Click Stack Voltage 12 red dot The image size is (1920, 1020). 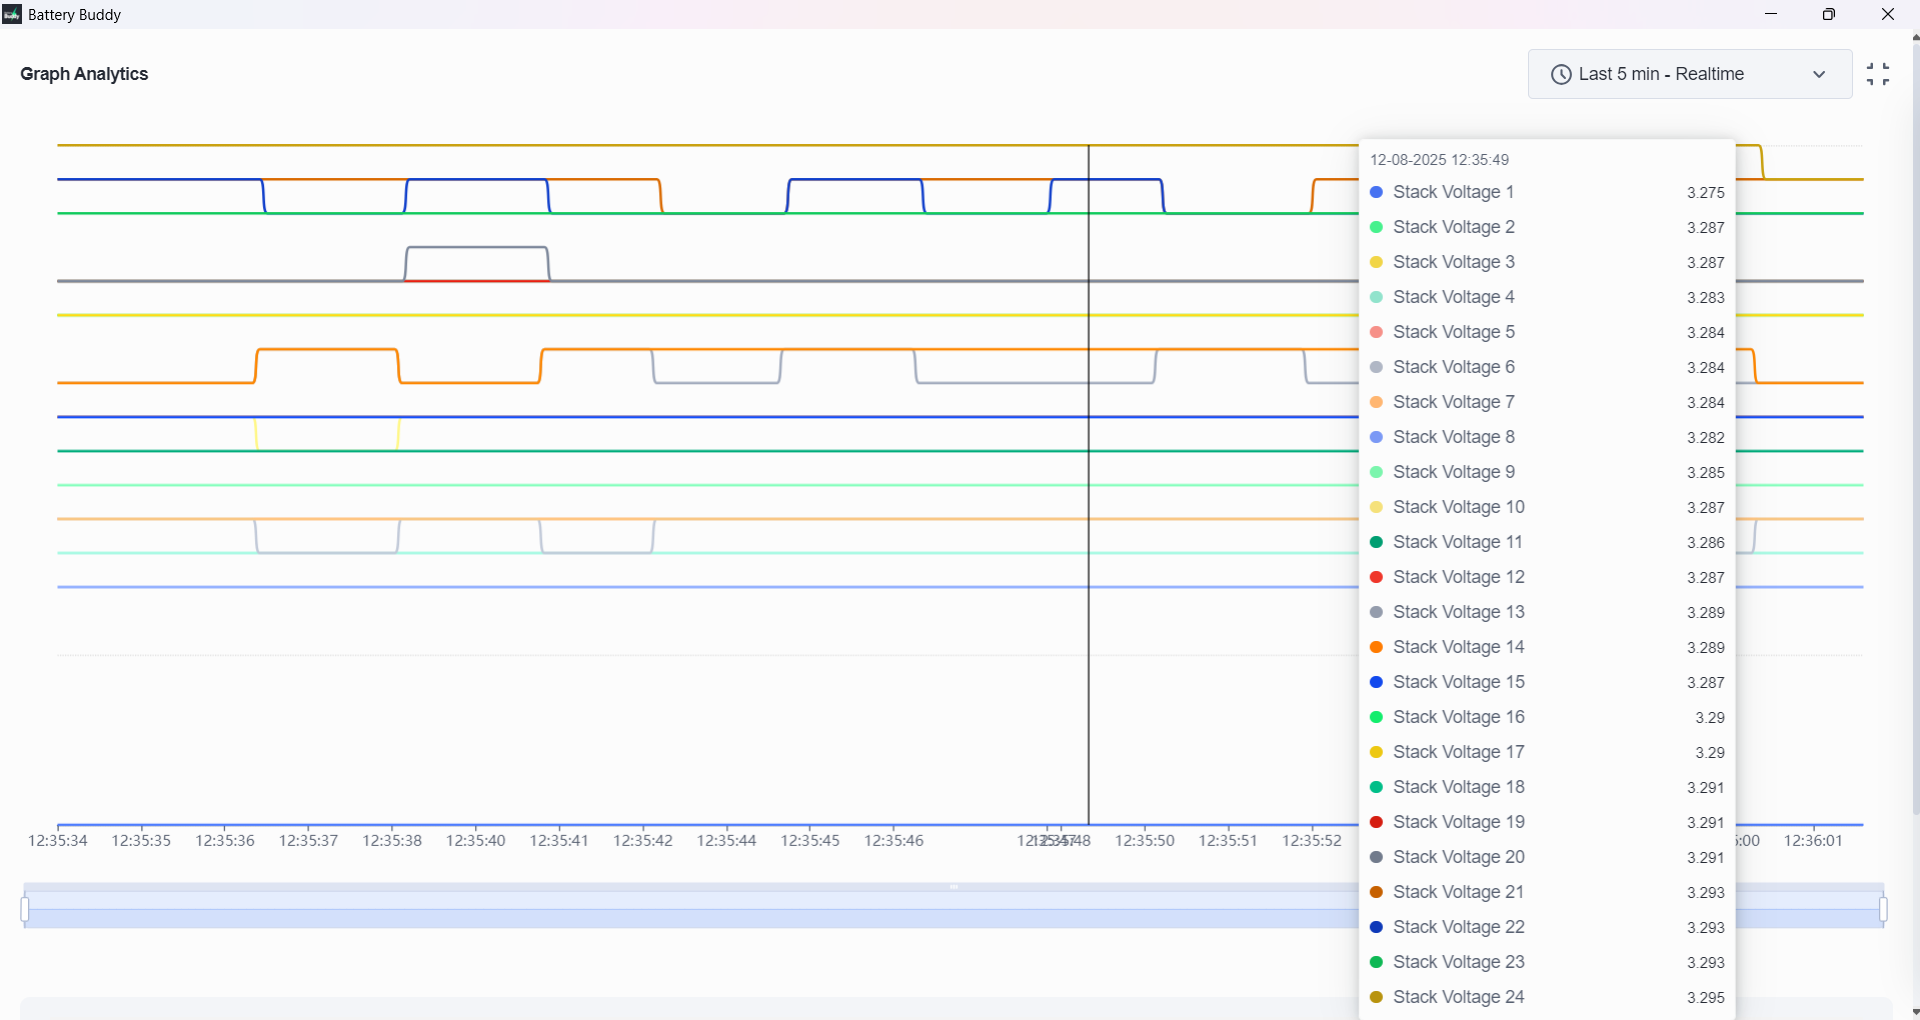tap(1376, 577)
